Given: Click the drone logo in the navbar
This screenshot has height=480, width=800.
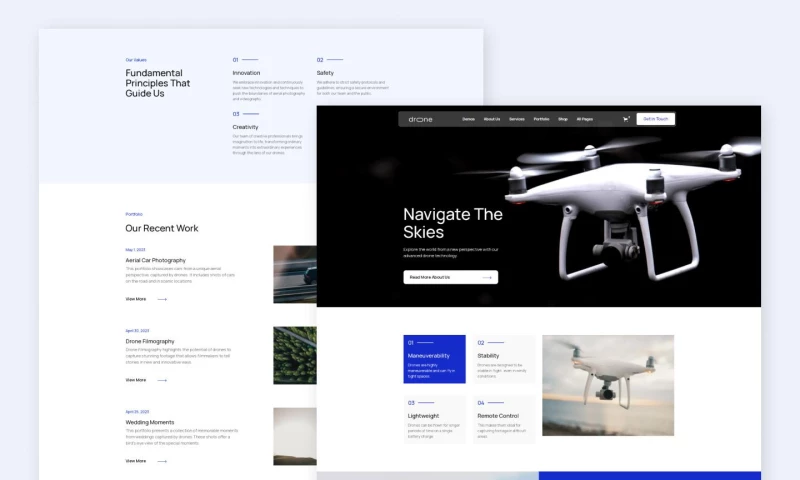Looking at the screenshot, I should pos(420,119).
